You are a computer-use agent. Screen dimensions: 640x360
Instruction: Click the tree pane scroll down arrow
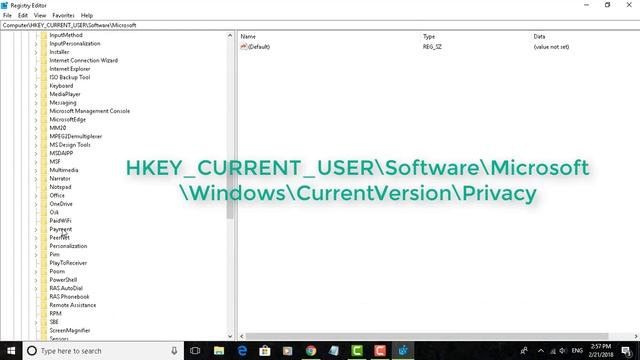pos(230,336)
